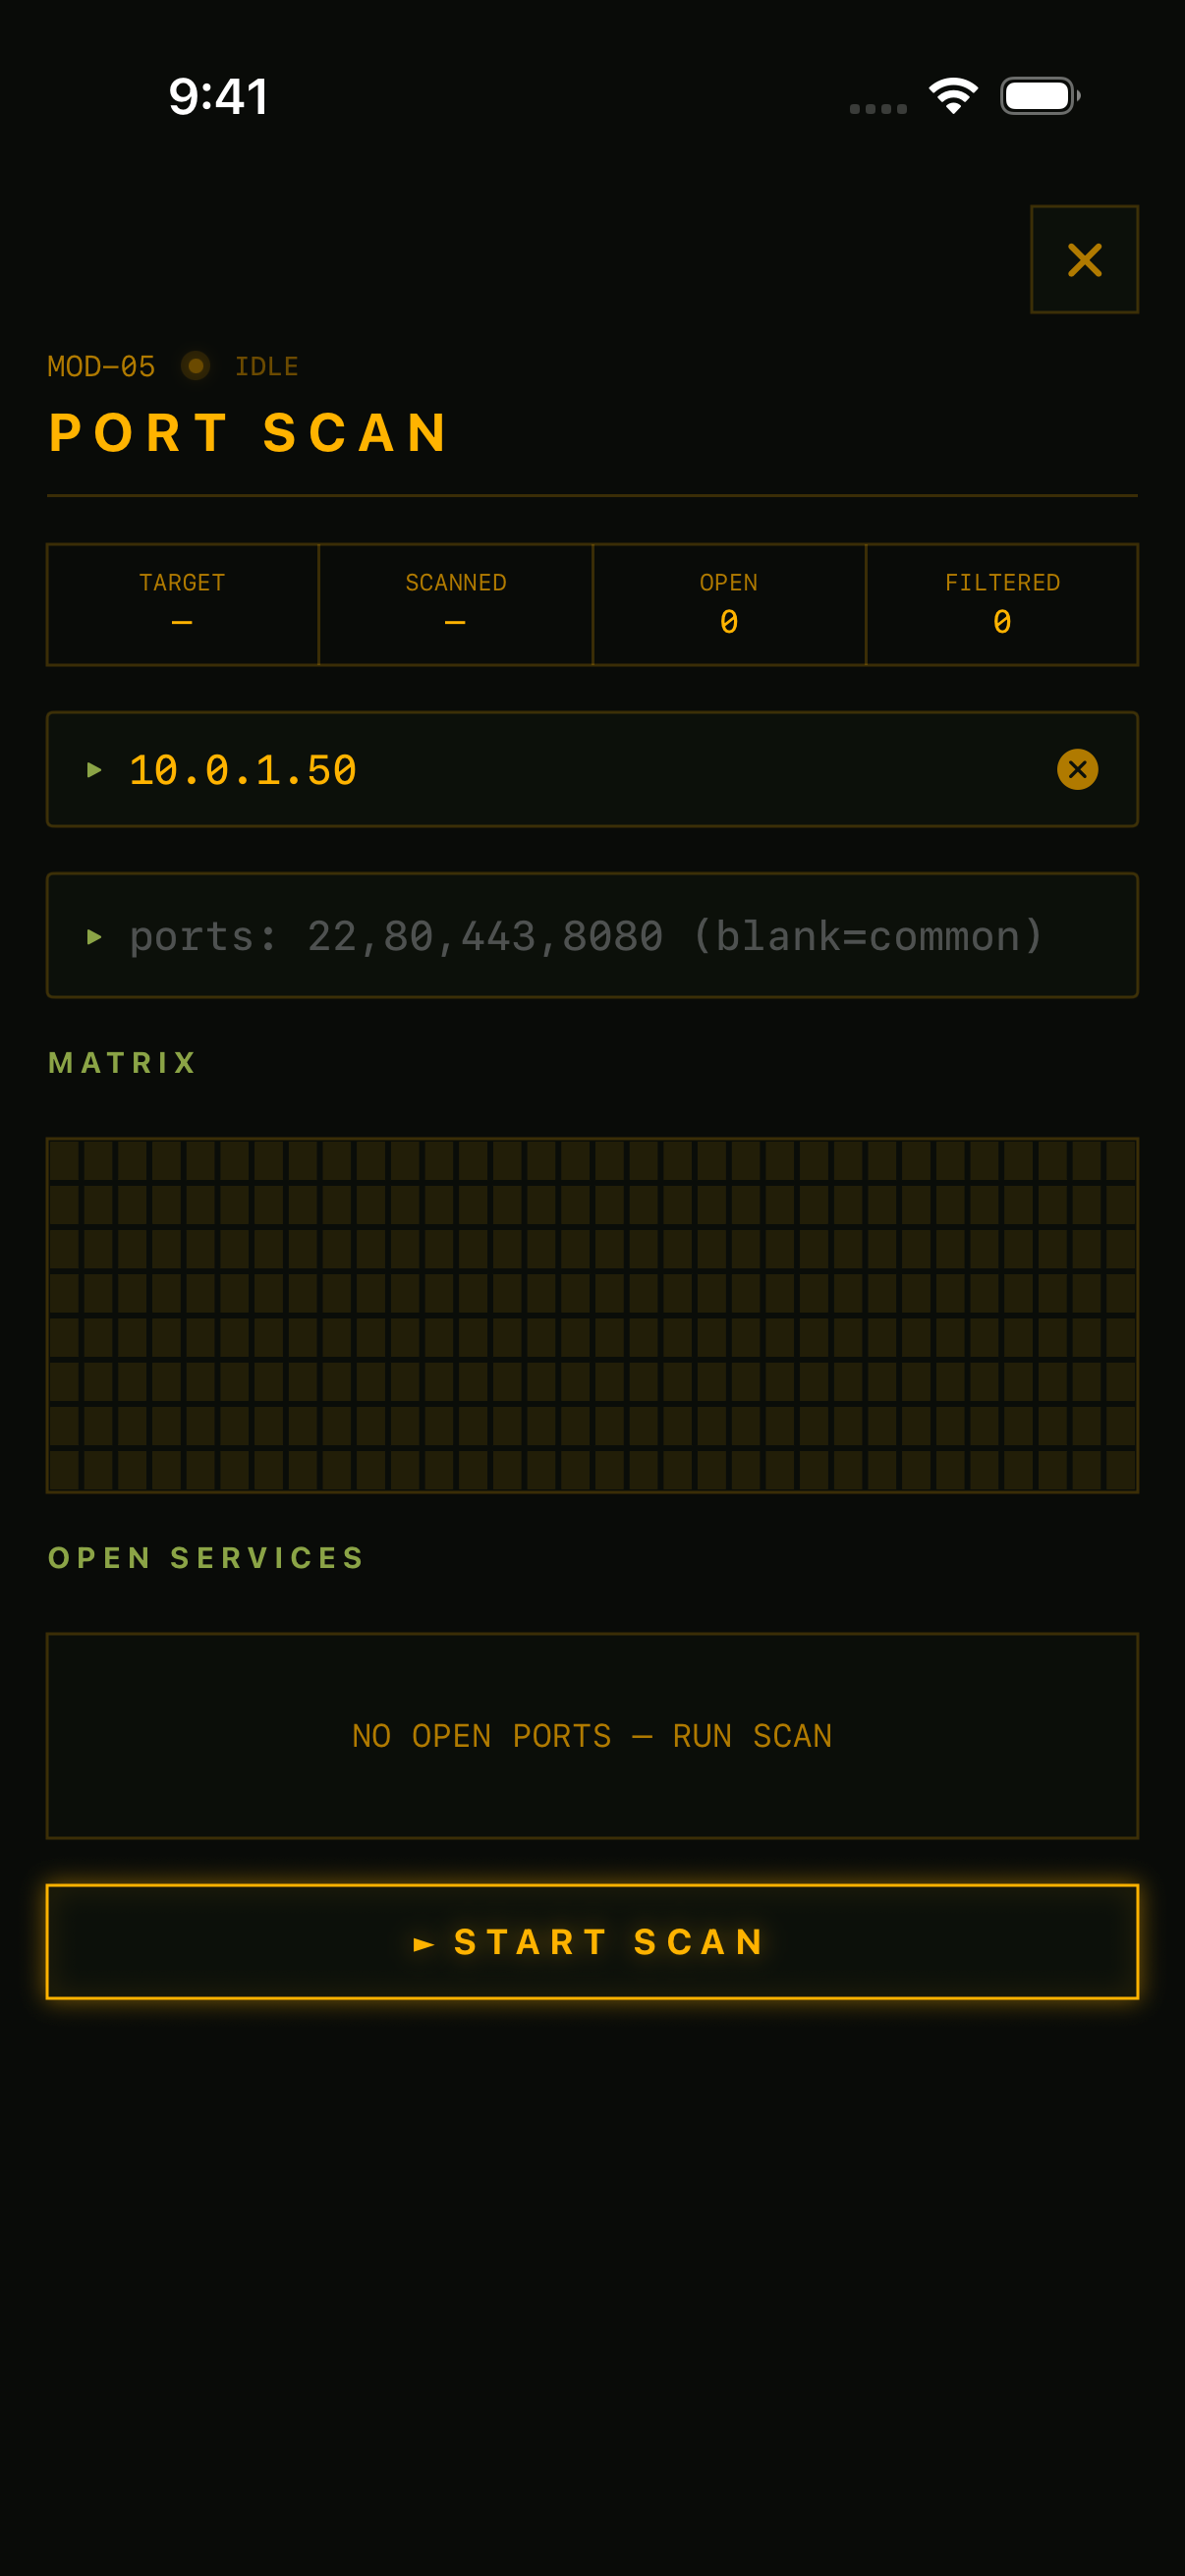Focus the ports list input field
The width and height of the screenshot is (1185, 2576).
pyautogui.click(x=592, y=936)
